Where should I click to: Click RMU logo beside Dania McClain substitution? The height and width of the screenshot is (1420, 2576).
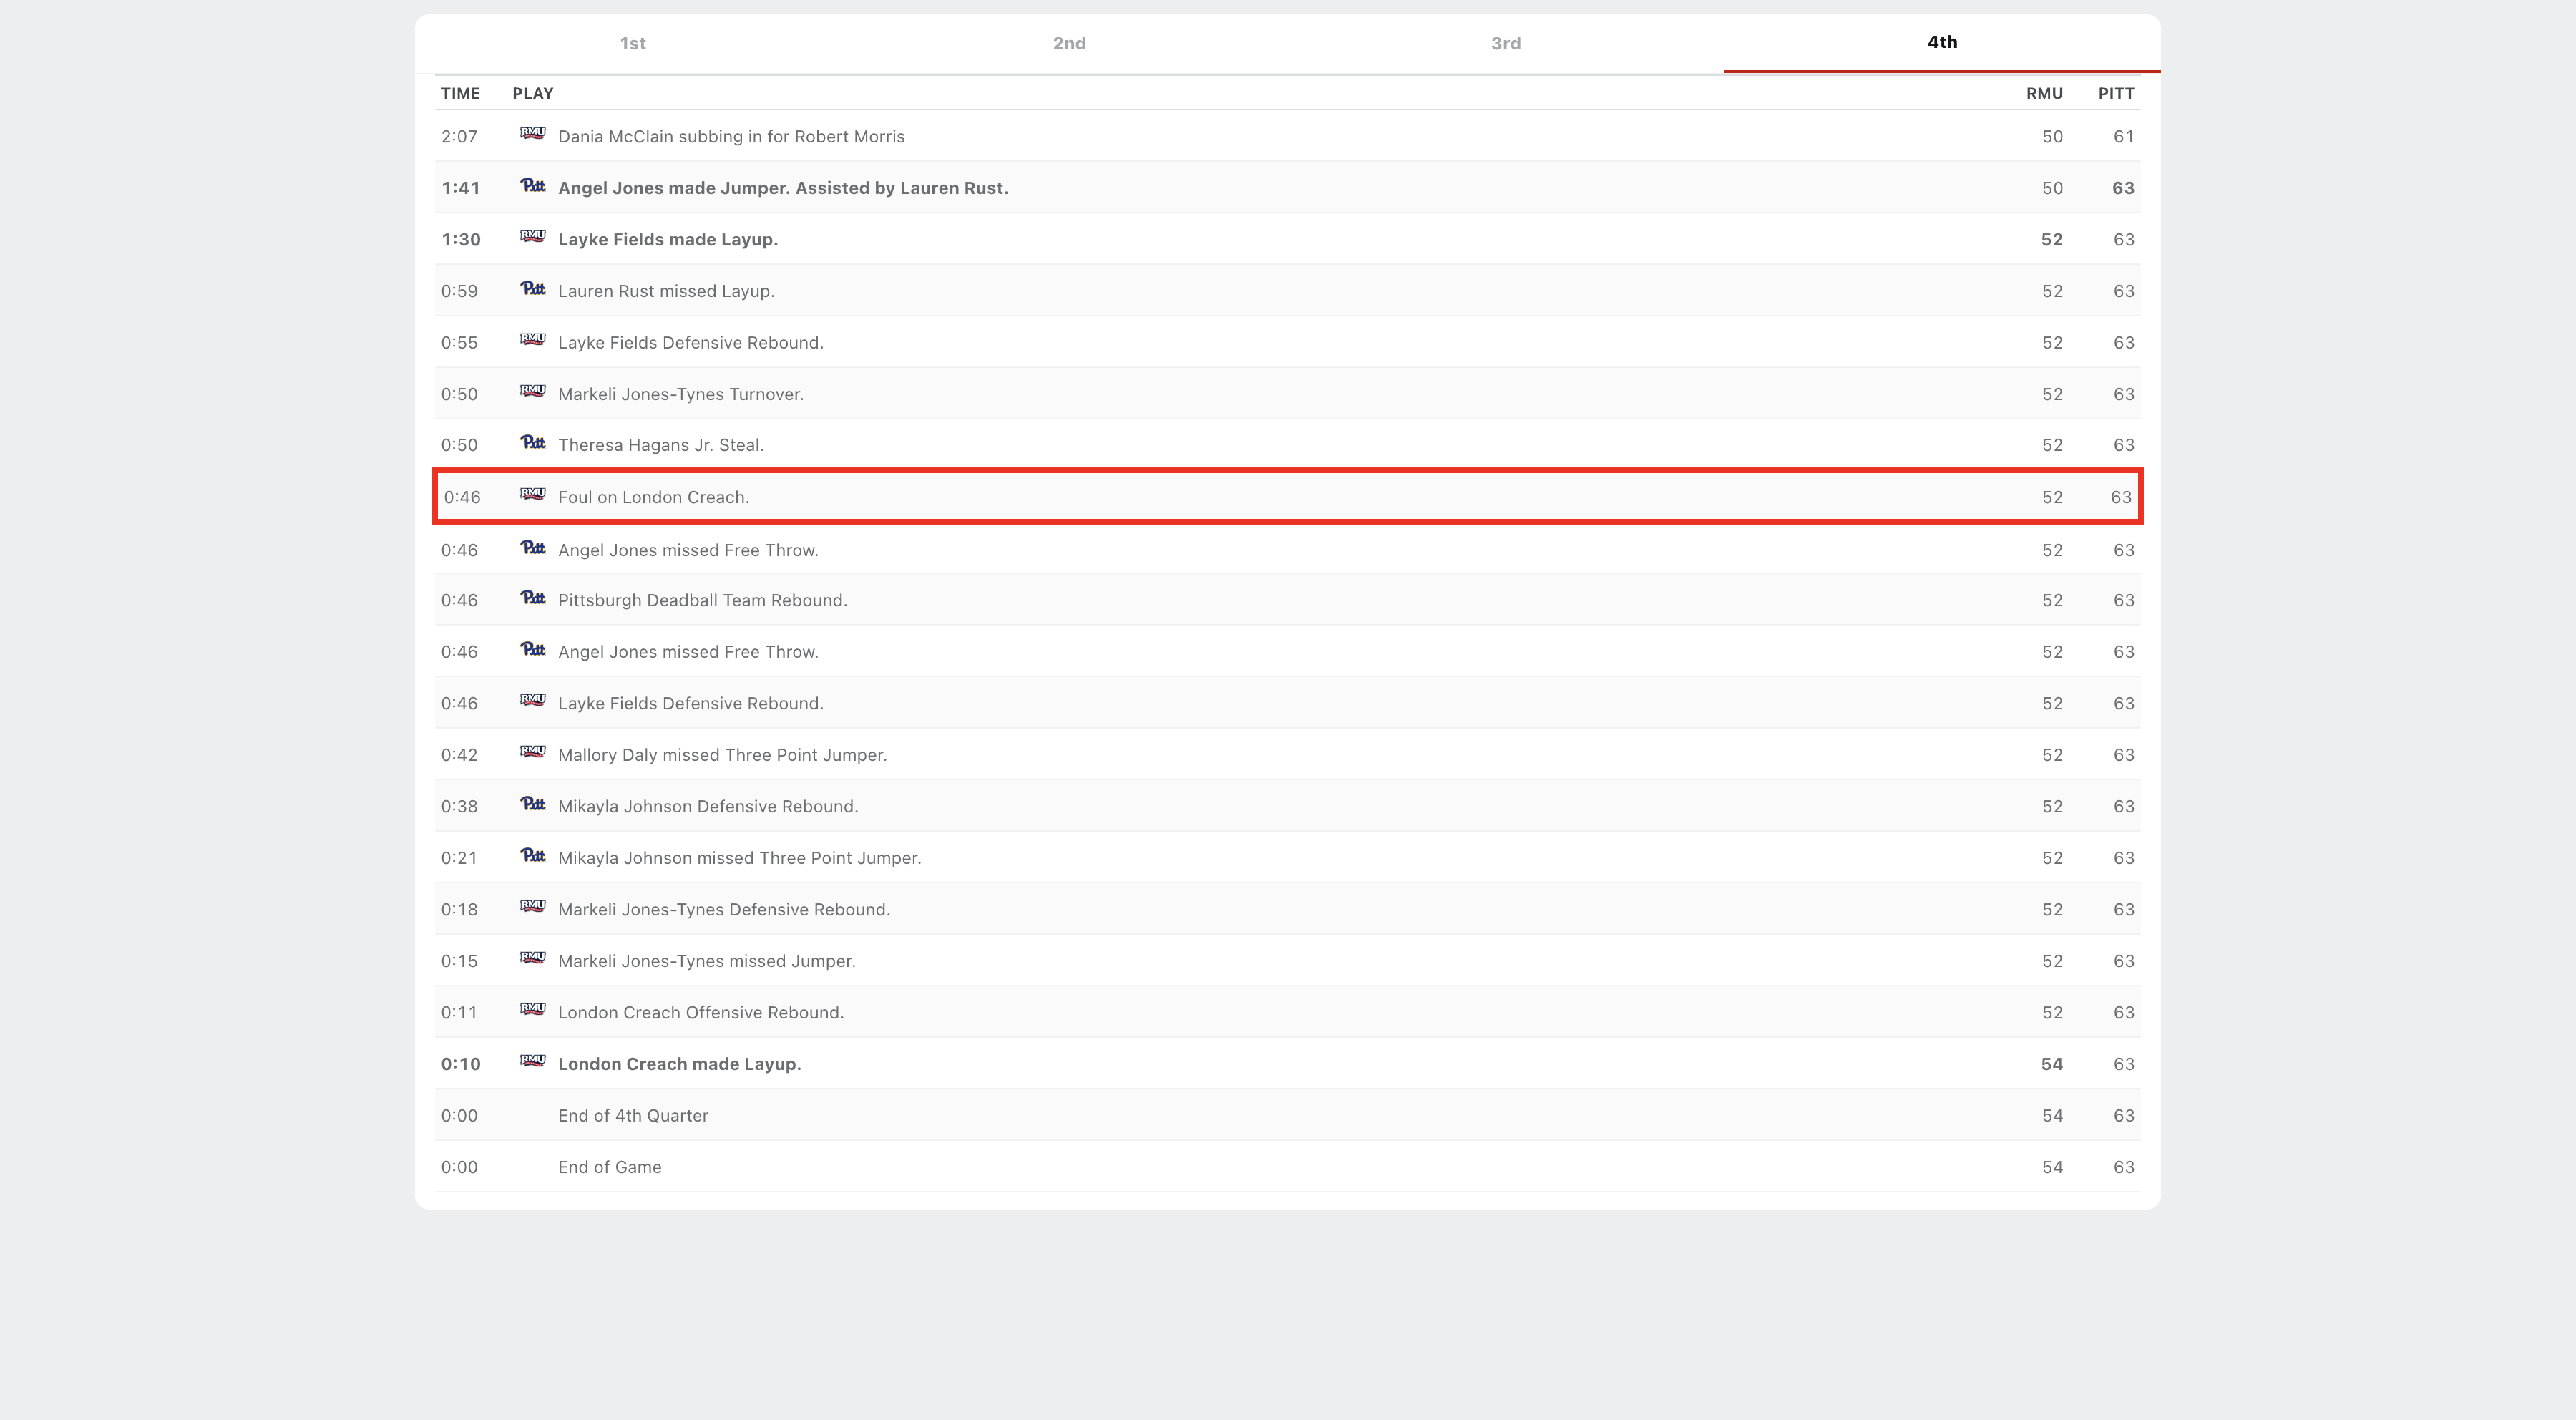coord(532,134)
